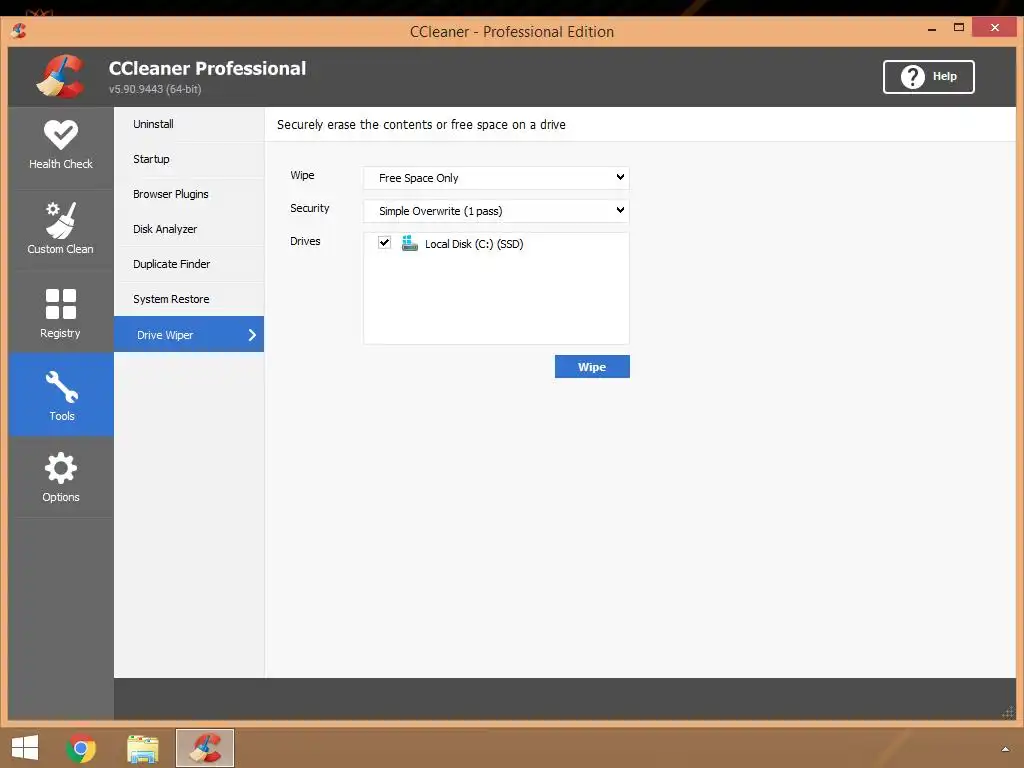This screenshot has height=768, width=1024.
Task: Open the Wipe type dropdown
Action: pyautogui.click(x=496, y=178)
